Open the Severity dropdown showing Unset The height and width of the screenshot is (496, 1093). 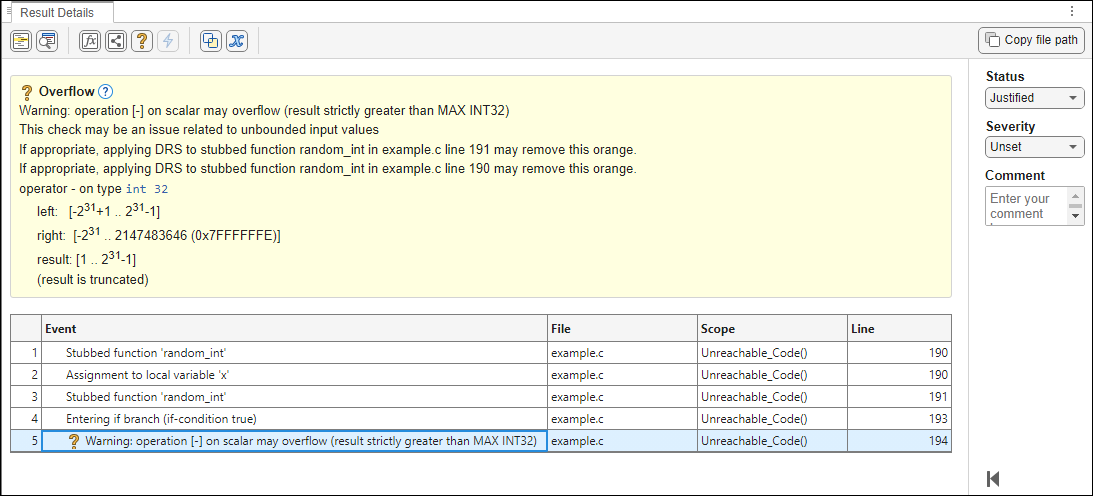click(1034, 147)
